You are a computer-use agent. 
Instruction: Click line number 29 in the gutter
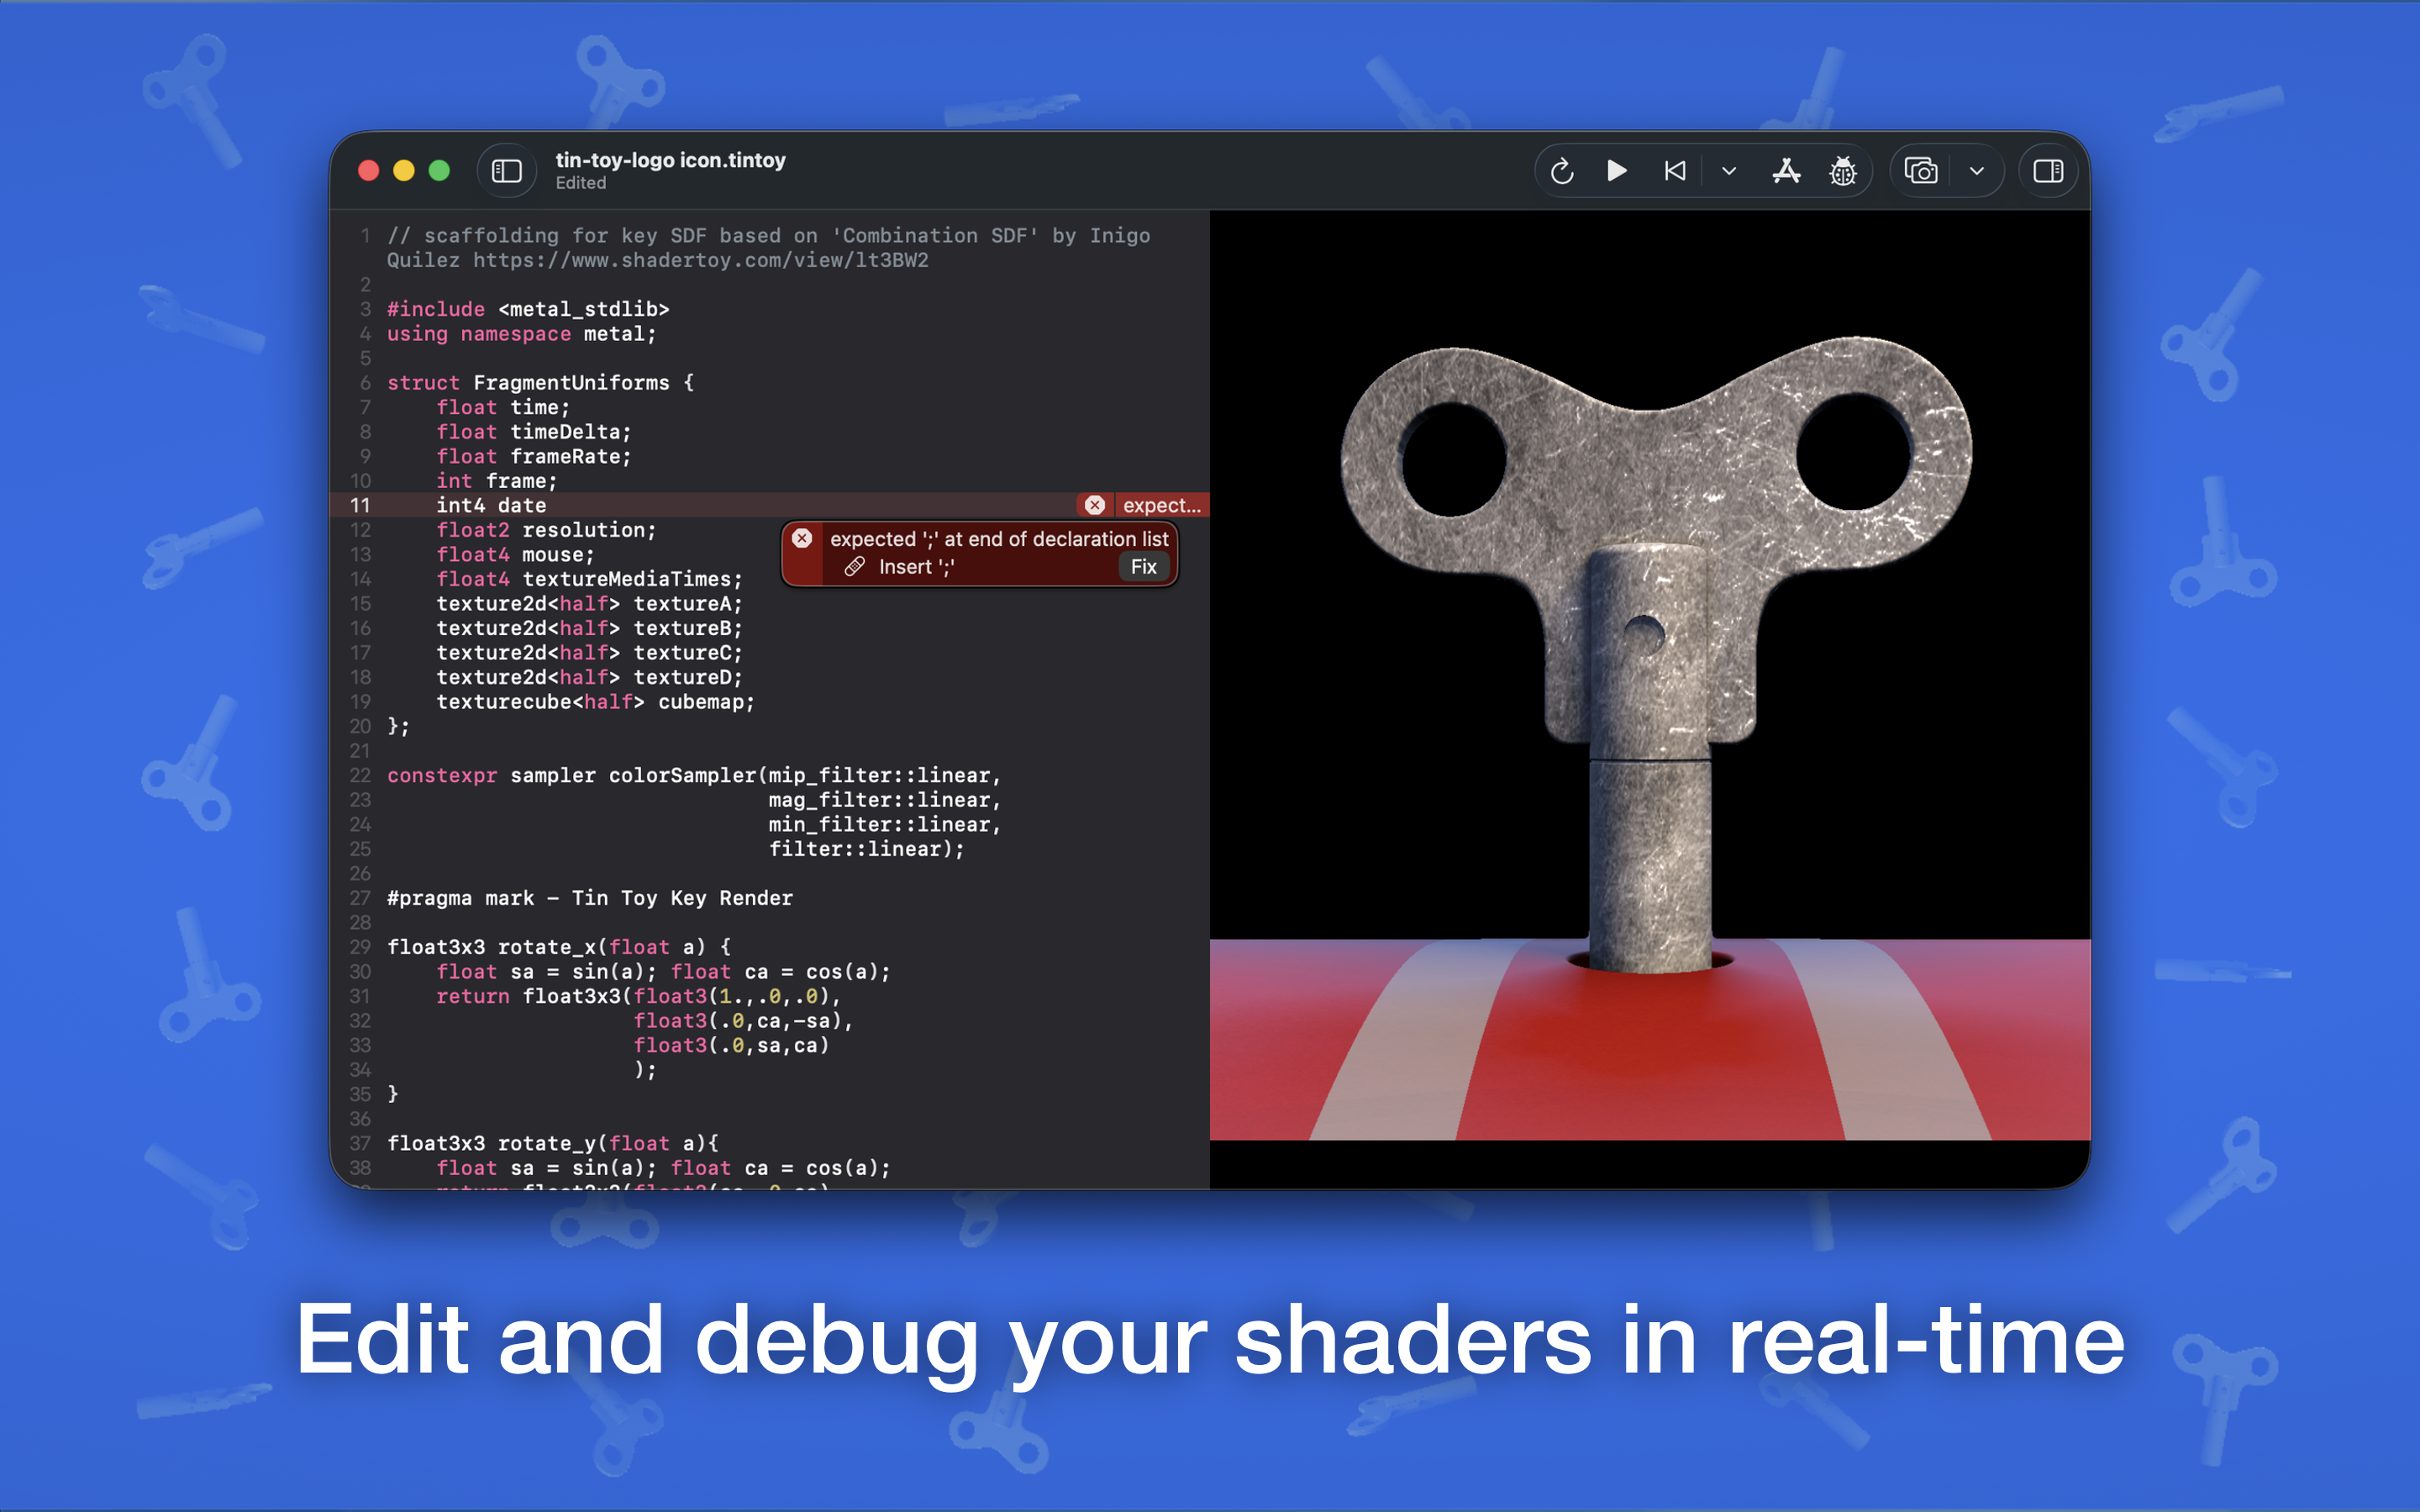pos(360,947)
